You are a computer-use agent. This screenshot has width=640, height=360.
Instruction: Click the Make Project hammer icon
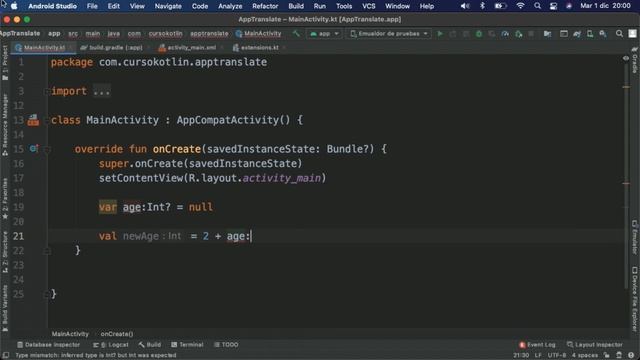tap(296, 34)
